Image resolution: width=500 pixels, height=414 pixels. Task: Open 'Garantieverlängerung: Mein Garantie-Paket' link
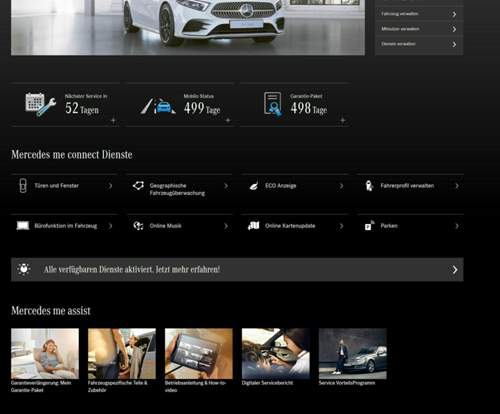point(41,386)
